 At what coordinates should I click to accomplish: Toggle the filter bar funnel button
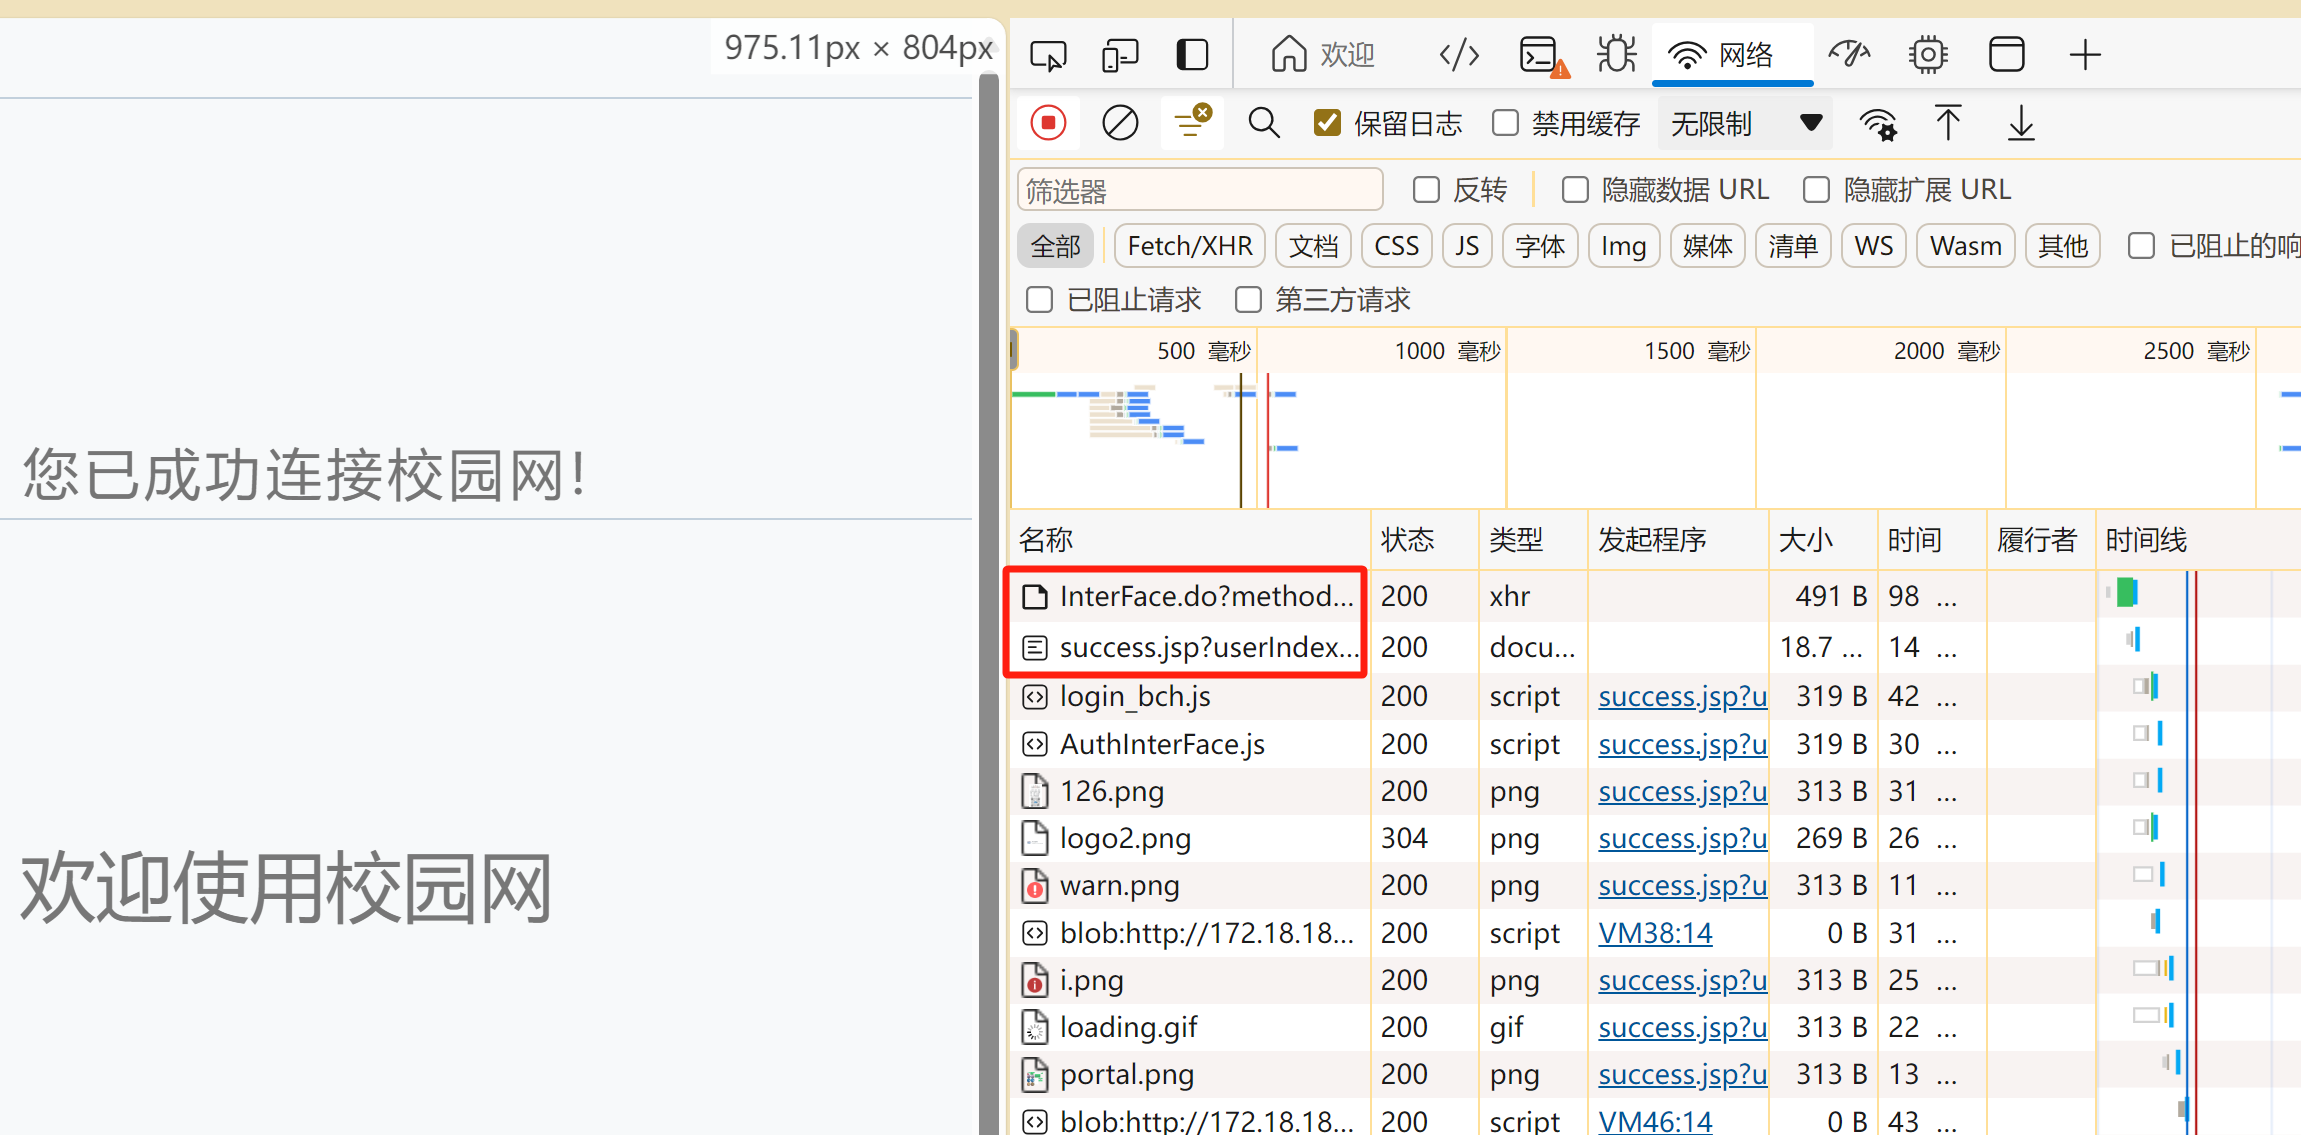(x=1191, y=123)
